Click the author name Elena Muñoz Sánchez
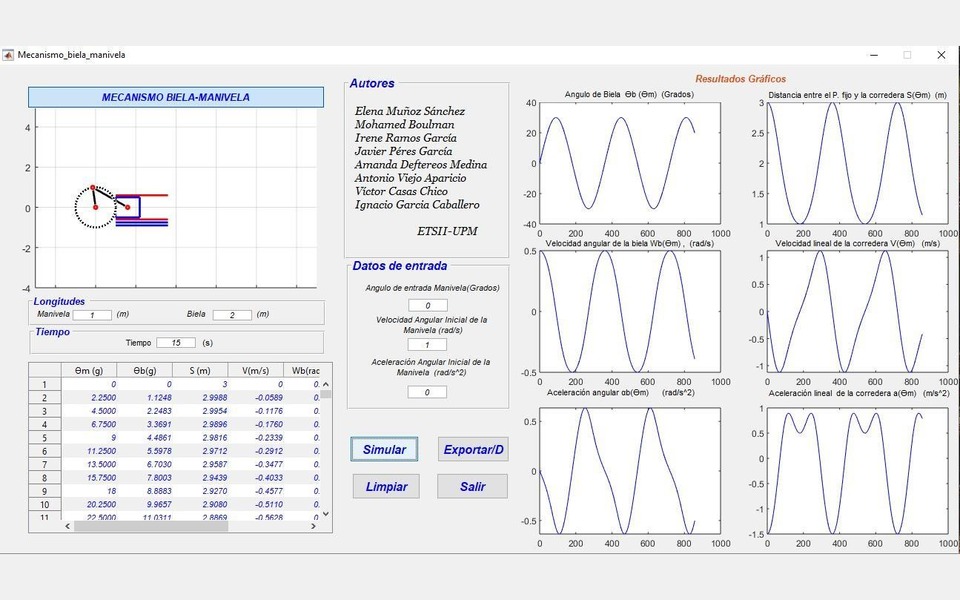 (x=410, y=111)
